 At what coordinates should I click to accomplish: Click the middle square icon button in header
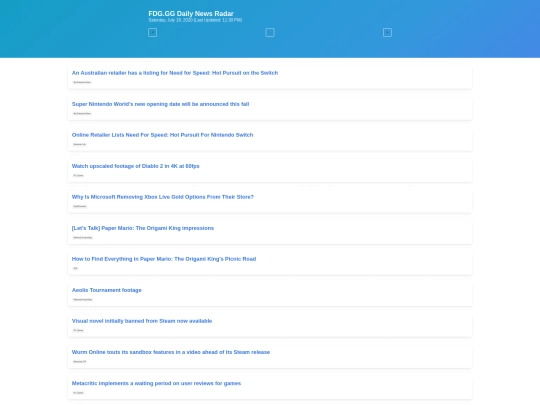click(270, 33)
